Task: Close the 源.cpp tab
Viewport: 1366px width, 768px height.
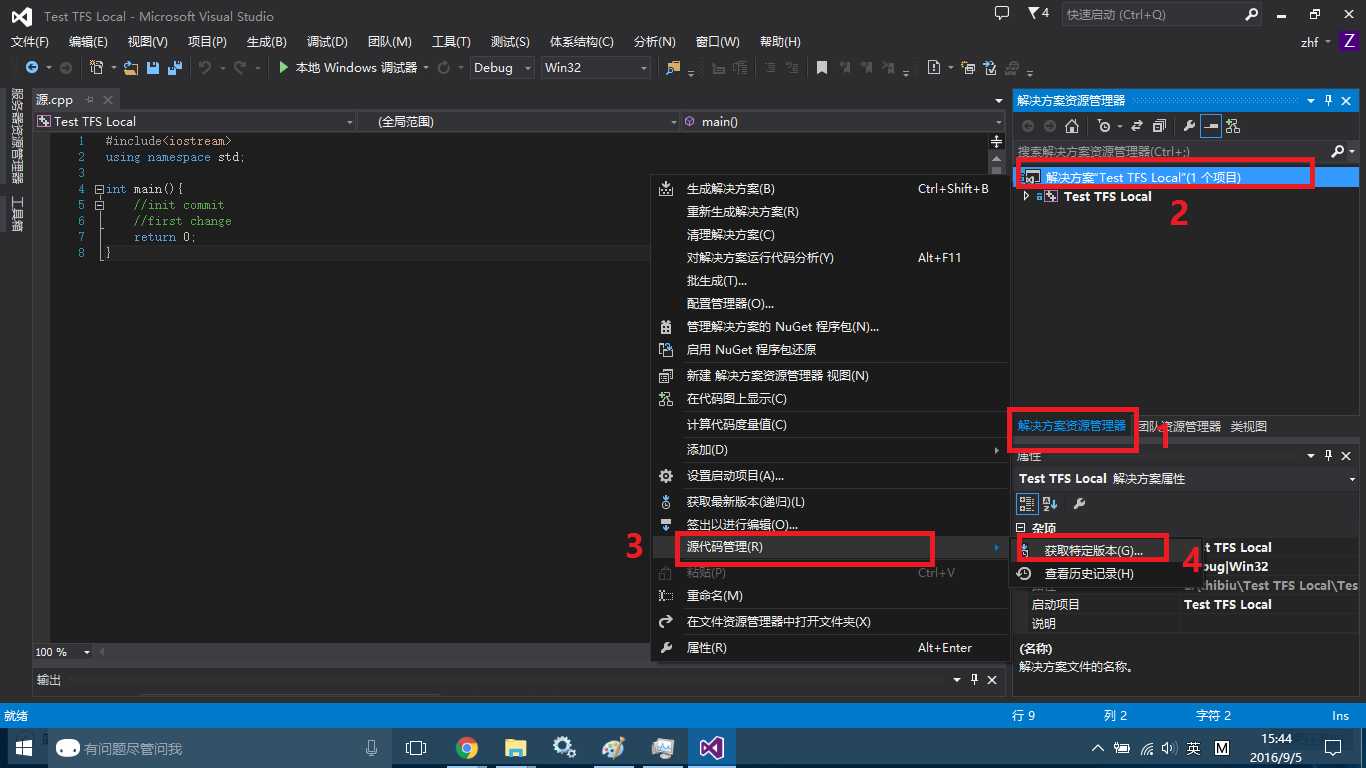Action: click(x=108, y=100)
